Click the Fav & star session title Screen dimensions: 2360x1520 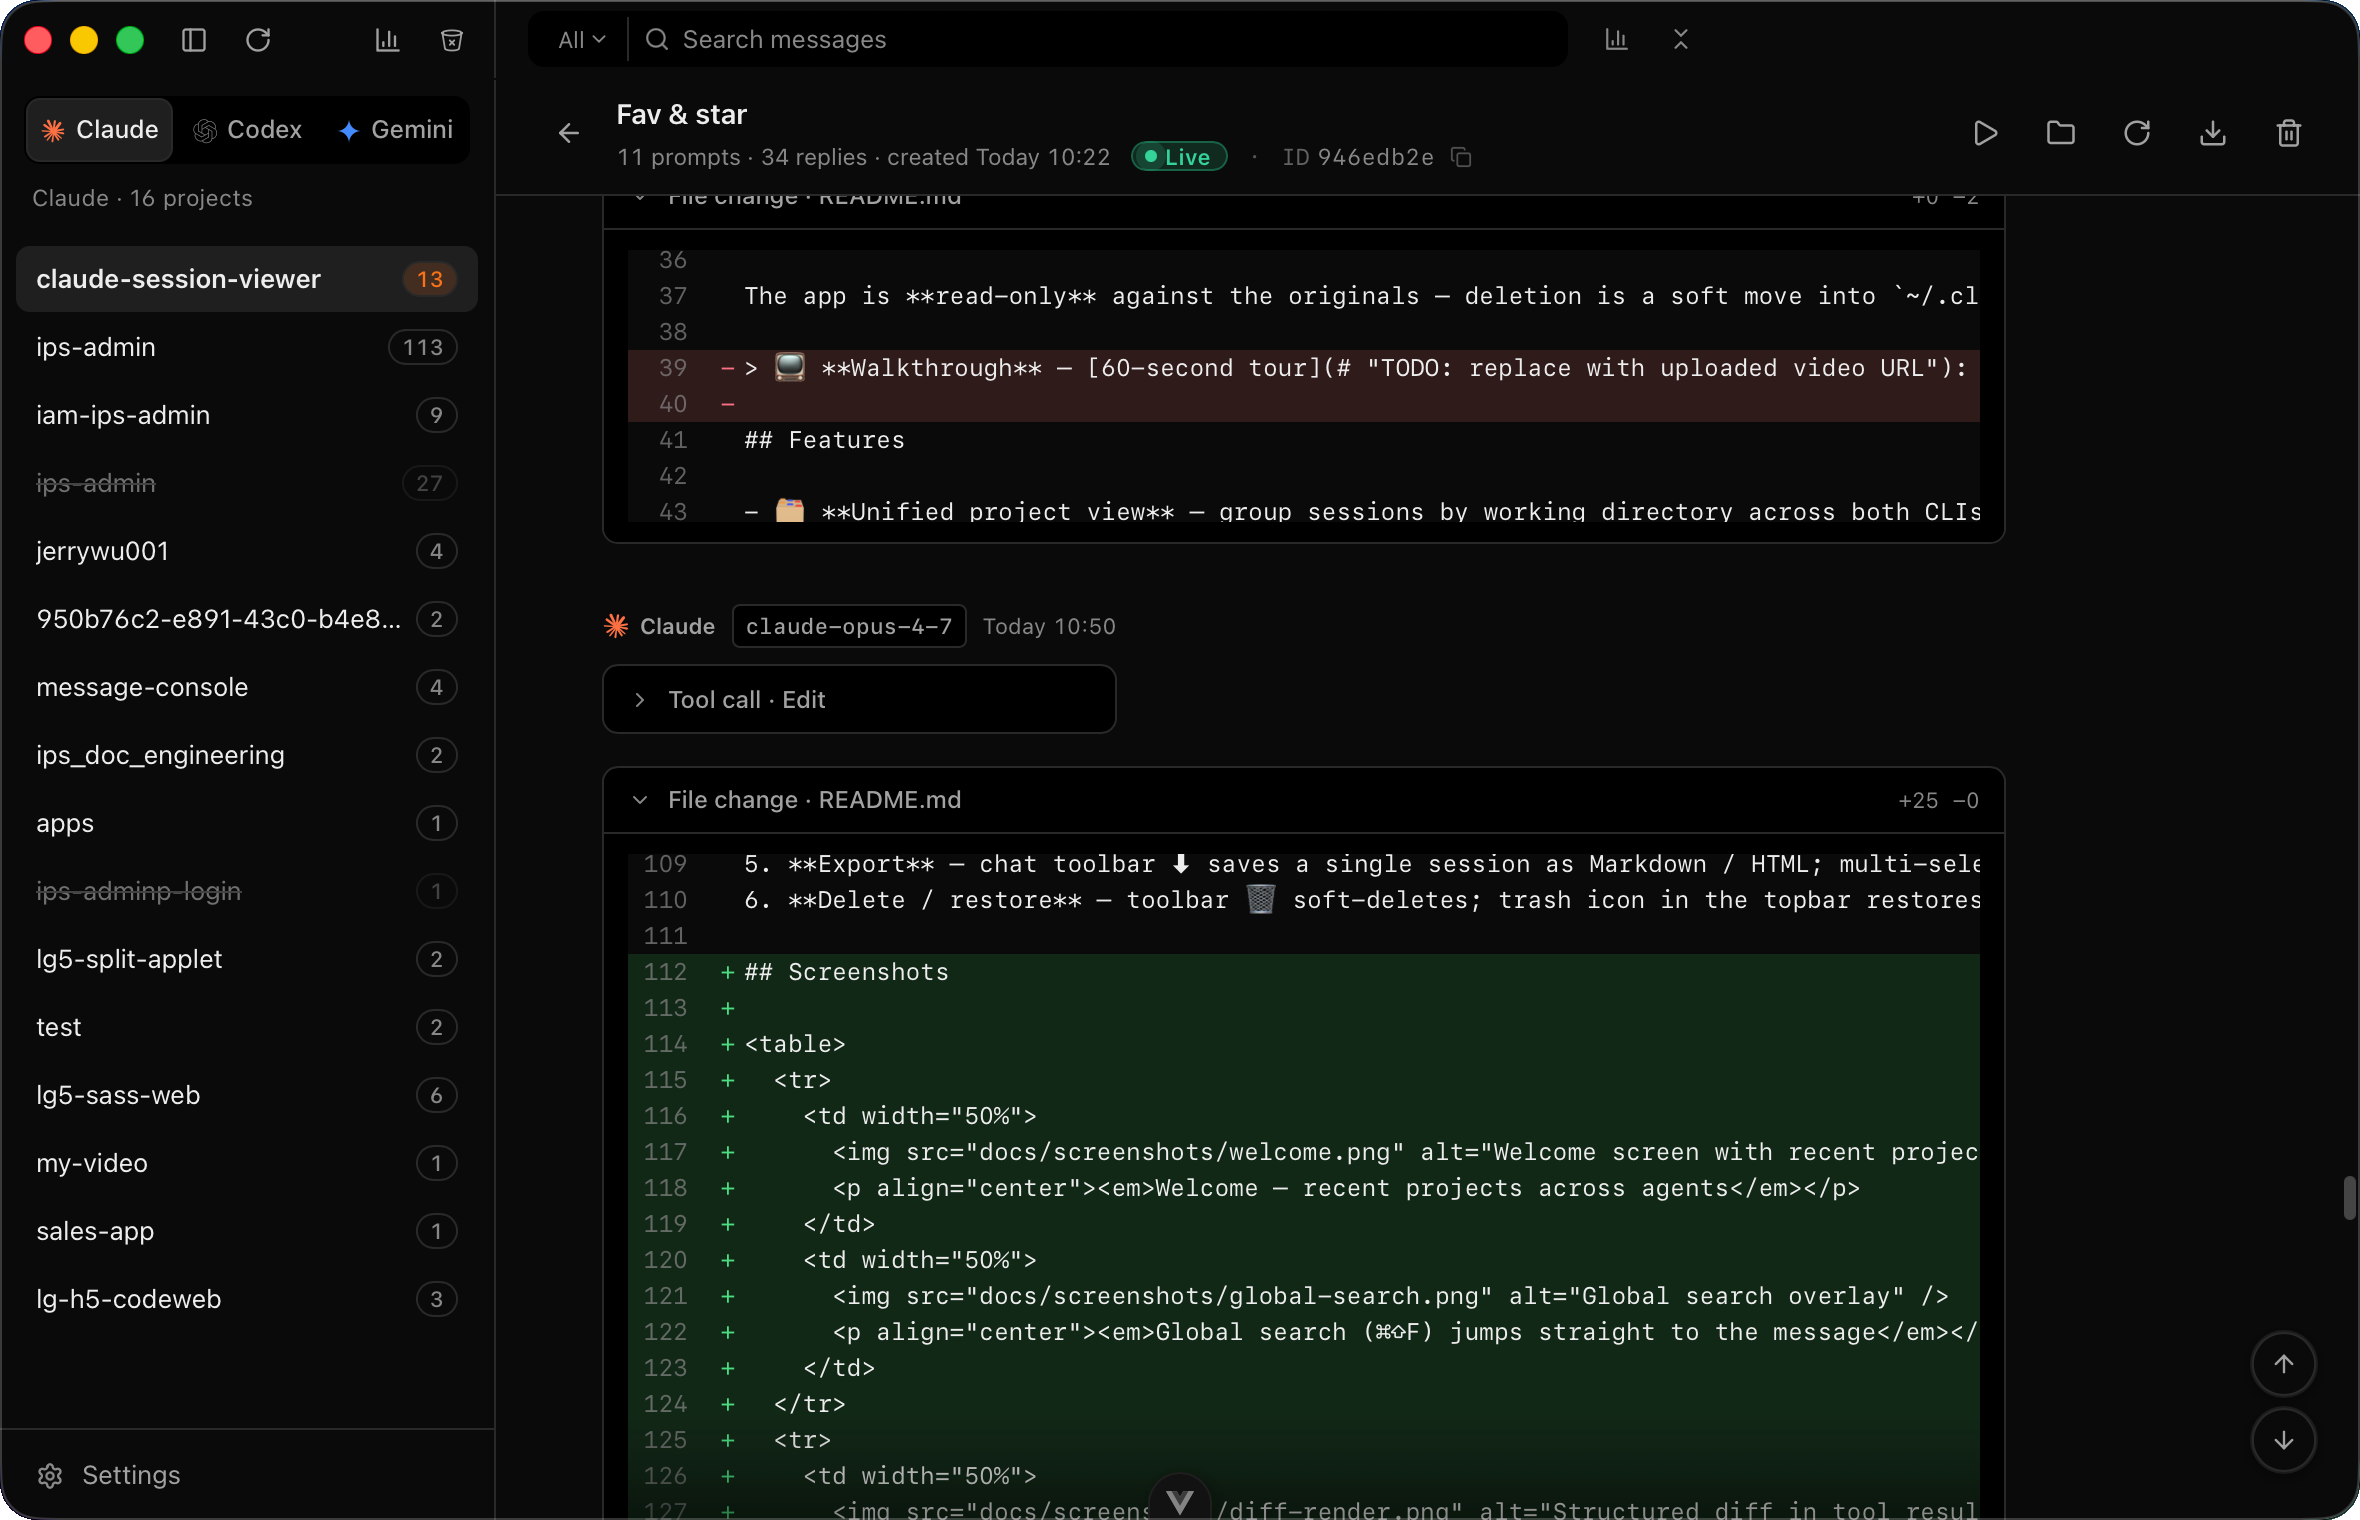pyautogui.click(x=682, y=115)
